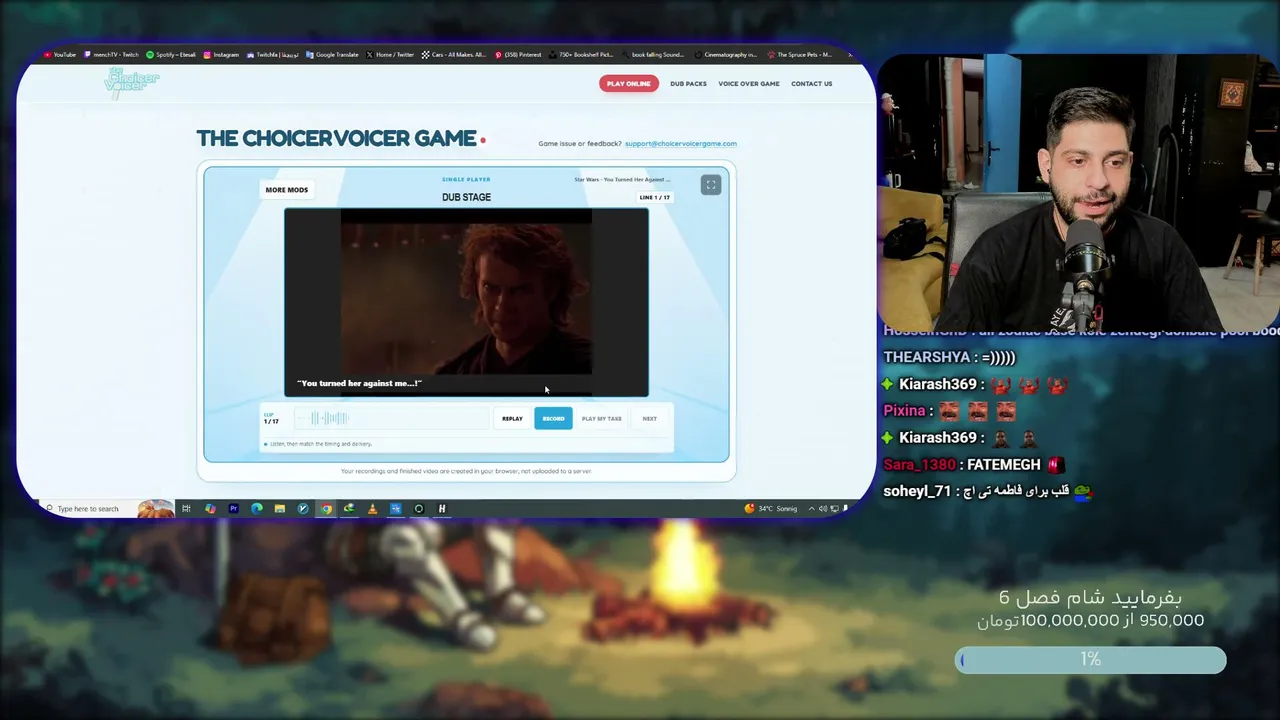
Task: Click the Single Player mode label
Action: pyautogui.click(x=466, y=179)
